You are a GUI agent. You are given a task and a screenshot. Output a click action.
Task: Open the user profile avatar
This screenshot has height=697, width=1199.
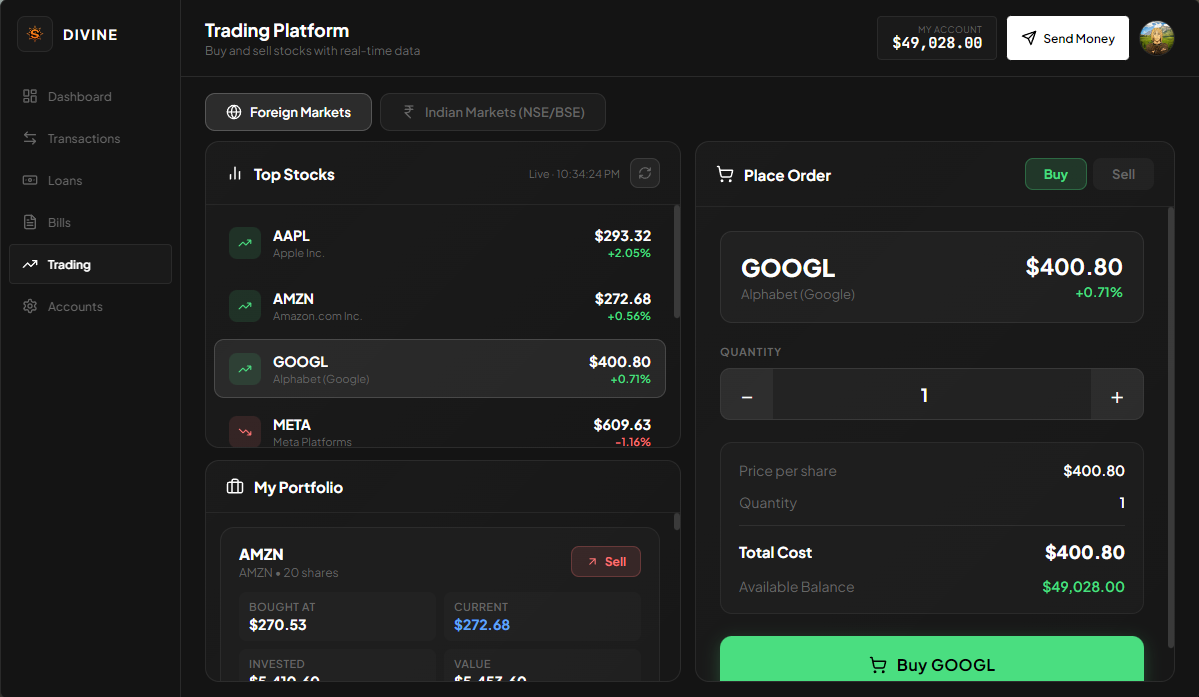[x=1157, y=38]
